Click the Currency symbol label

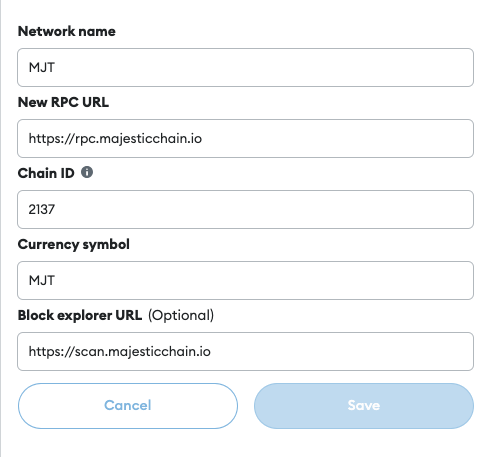coord(74,244)
